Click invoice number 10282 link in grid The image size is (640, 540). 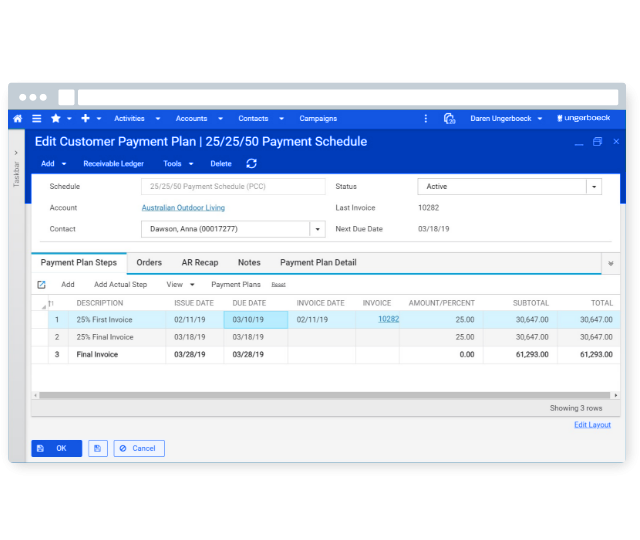pos(388,319)
